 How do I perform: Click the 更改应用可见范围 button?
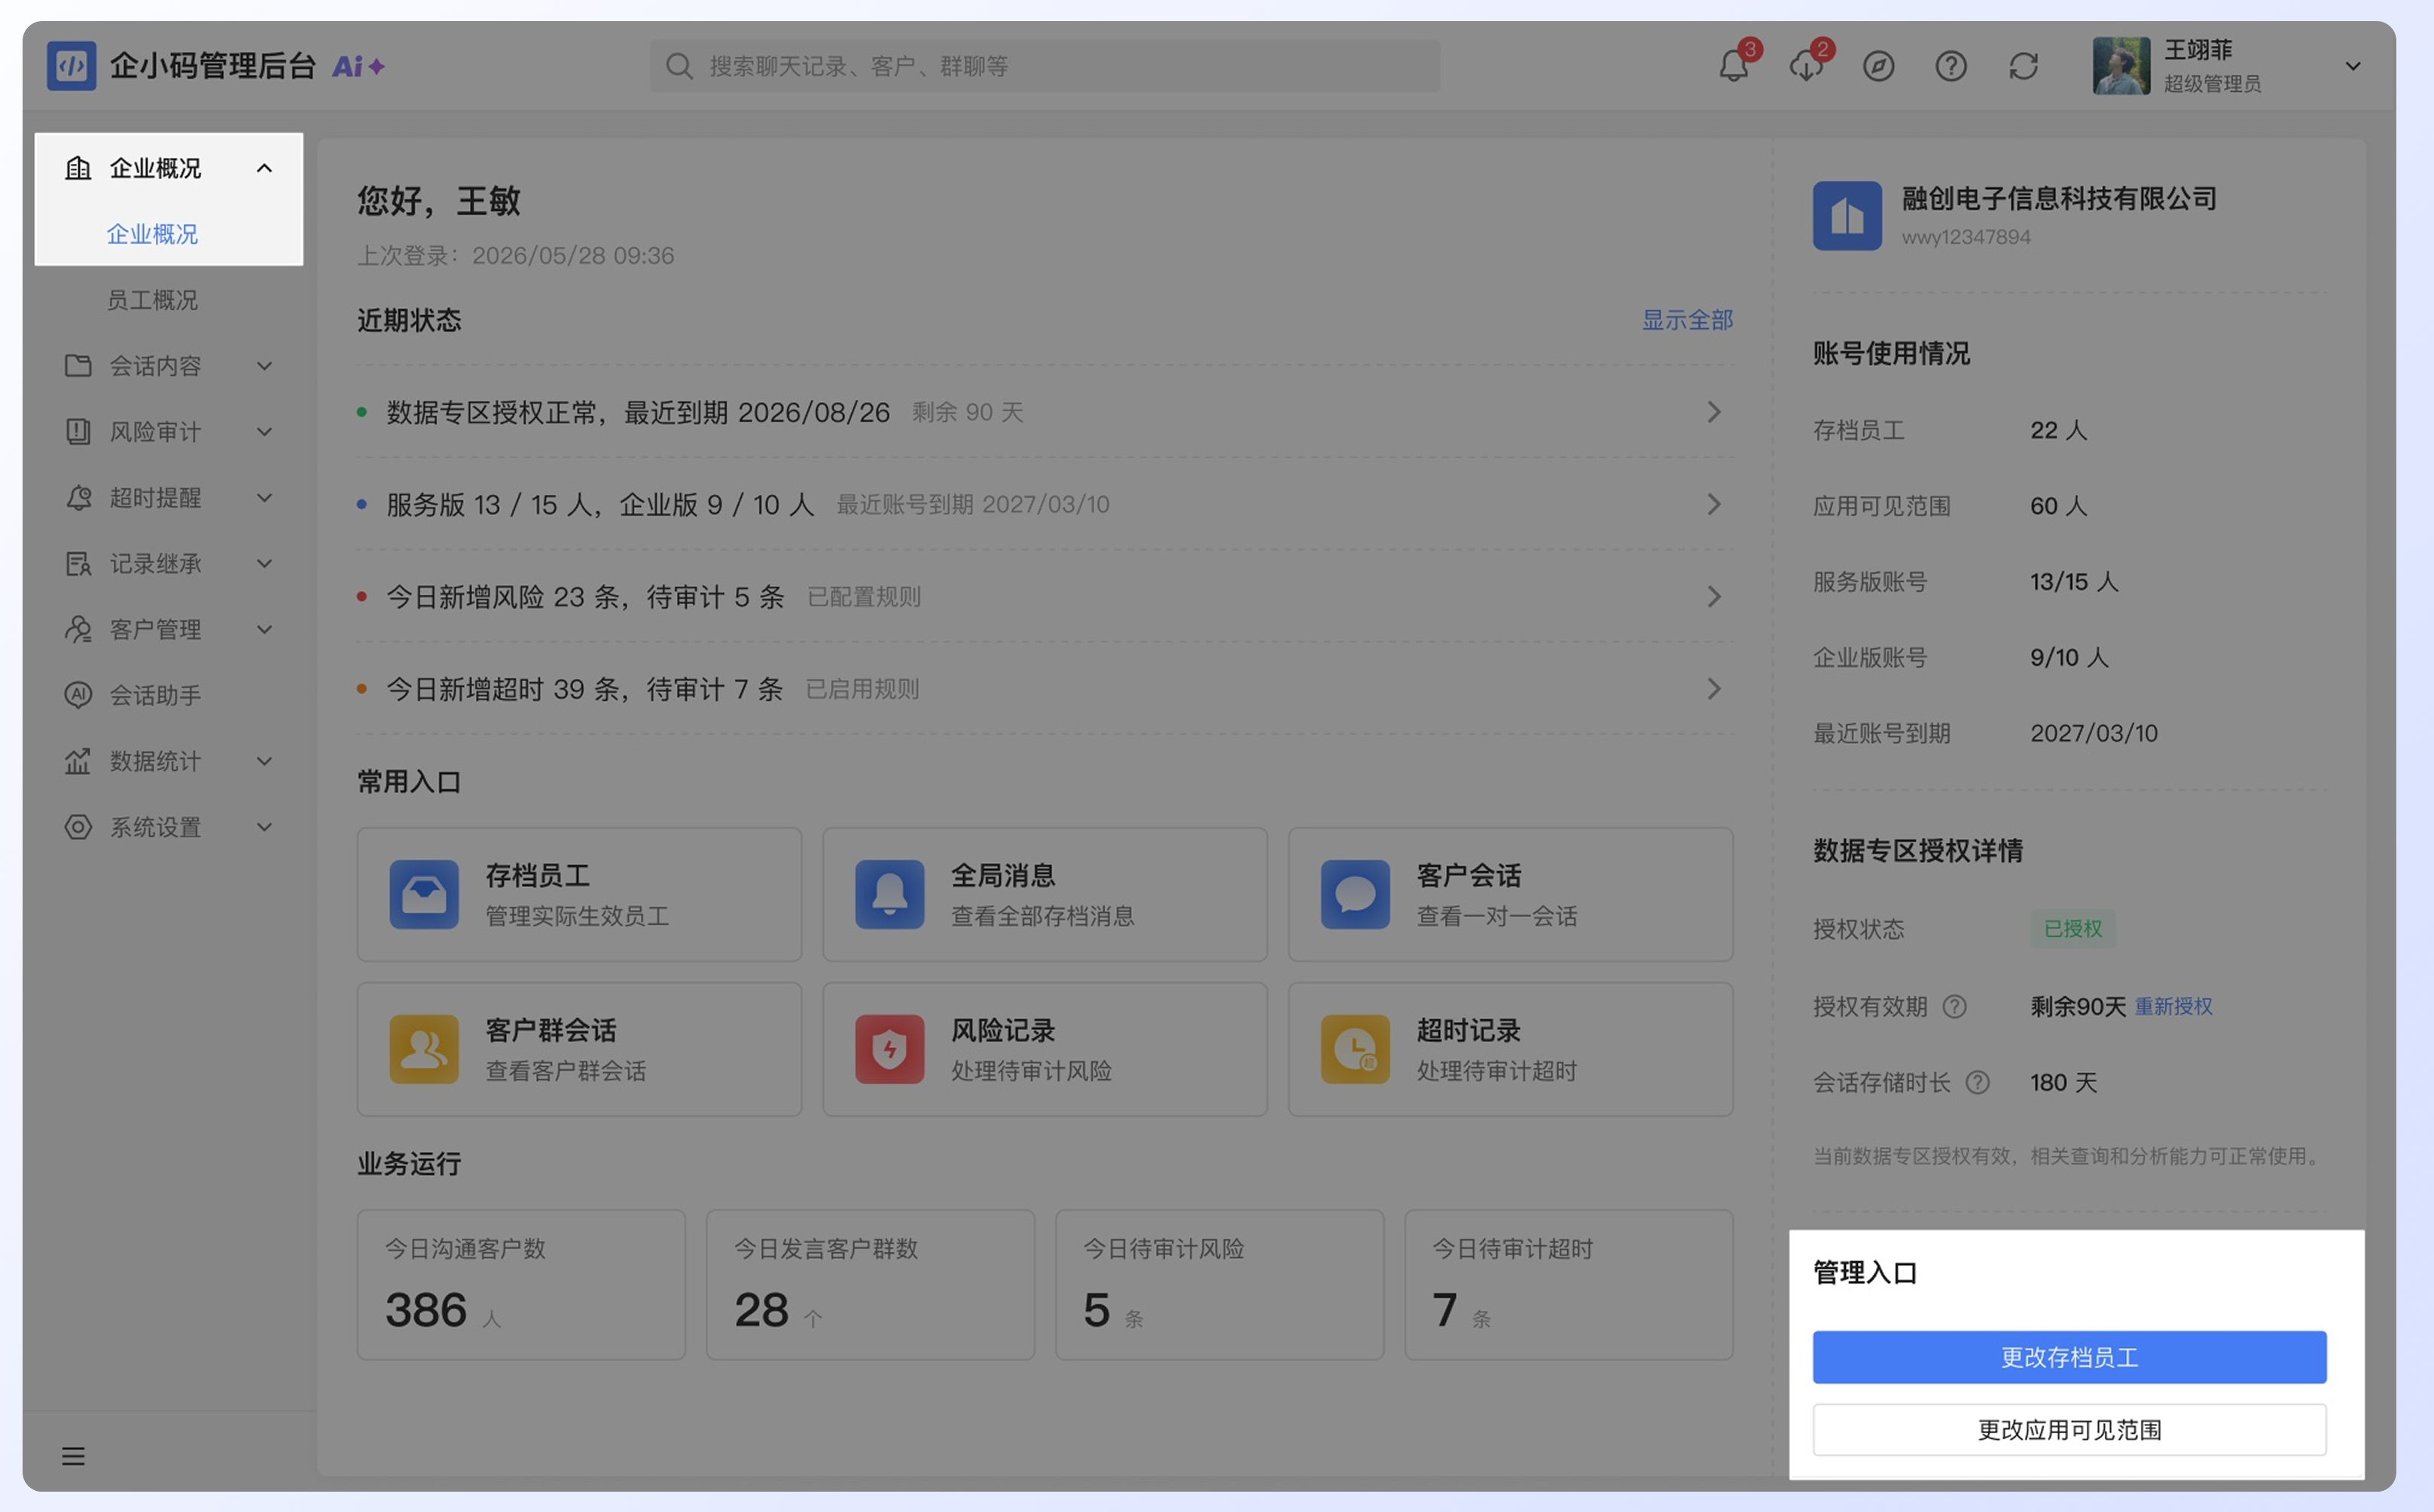(x=2069, y=1430)
